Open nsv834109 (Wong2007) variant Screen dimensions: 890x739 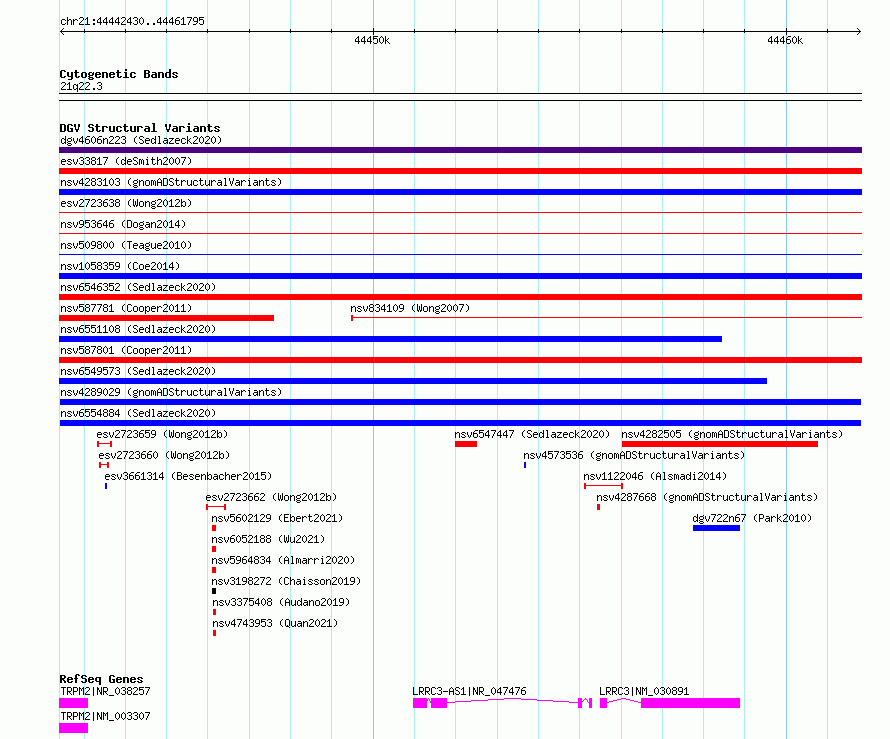410,308
